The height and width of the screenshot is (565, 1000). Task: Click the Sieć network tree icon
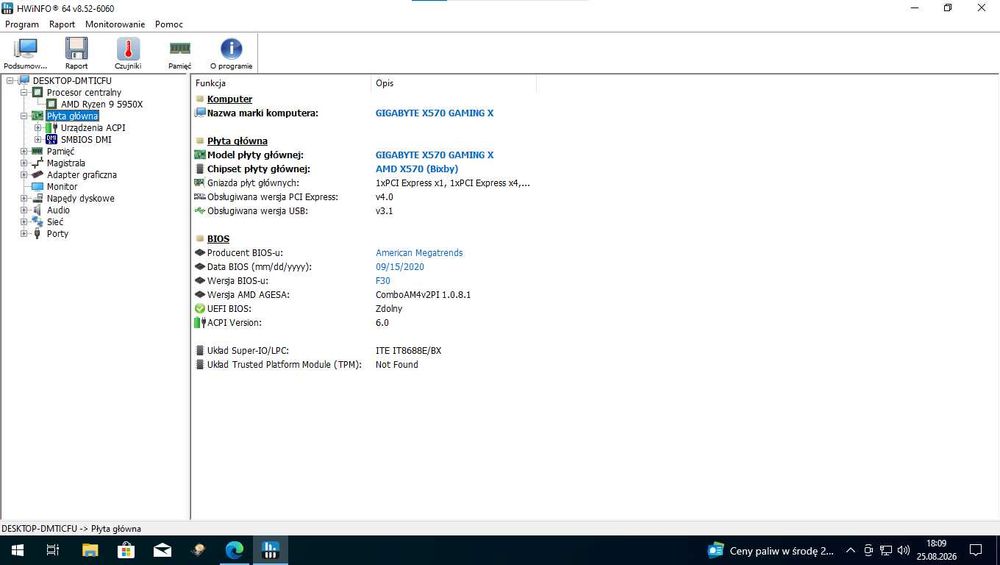[38, 222]
